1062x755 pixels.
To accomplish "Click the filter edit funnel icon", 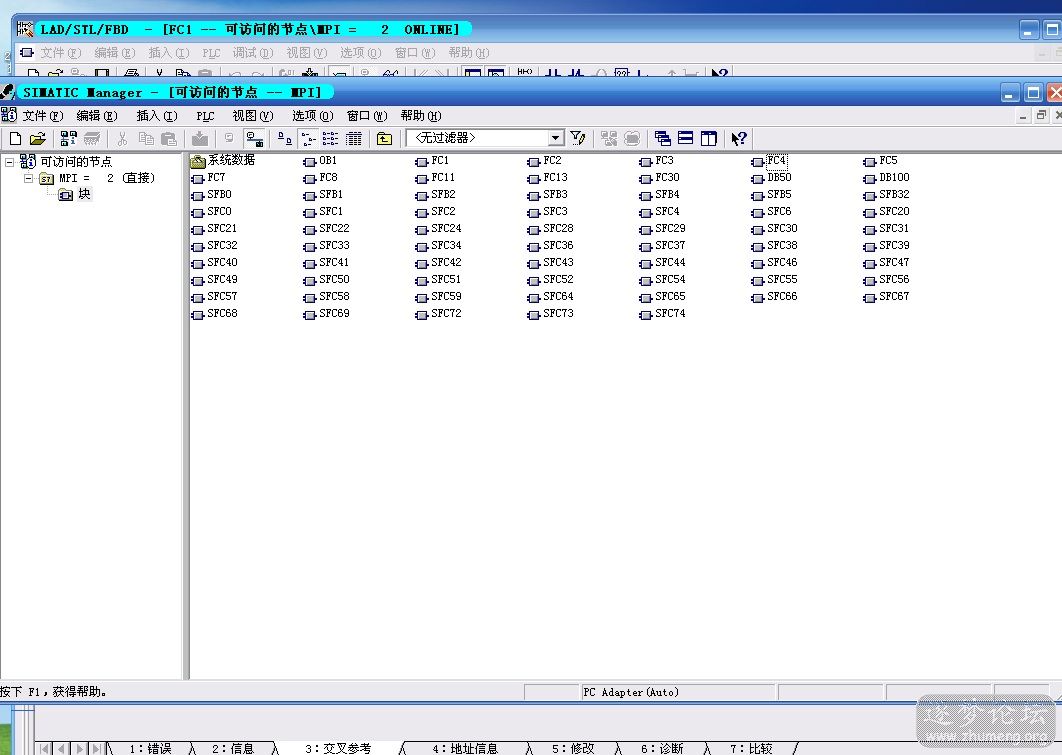I will [578, 138].
